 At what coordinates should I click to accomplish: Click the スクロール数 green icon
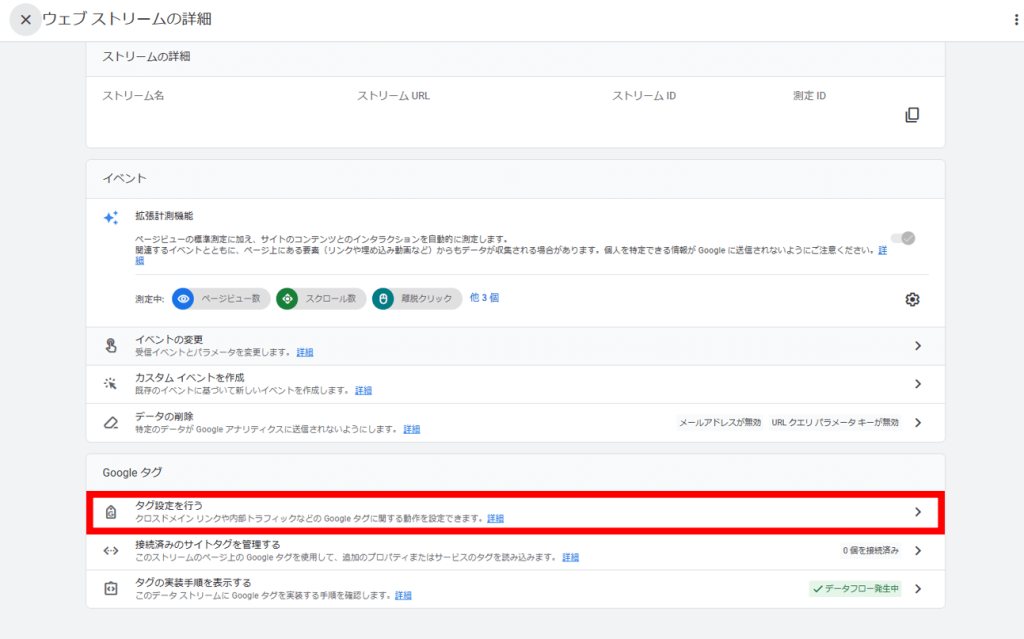(x=287, y=299)
